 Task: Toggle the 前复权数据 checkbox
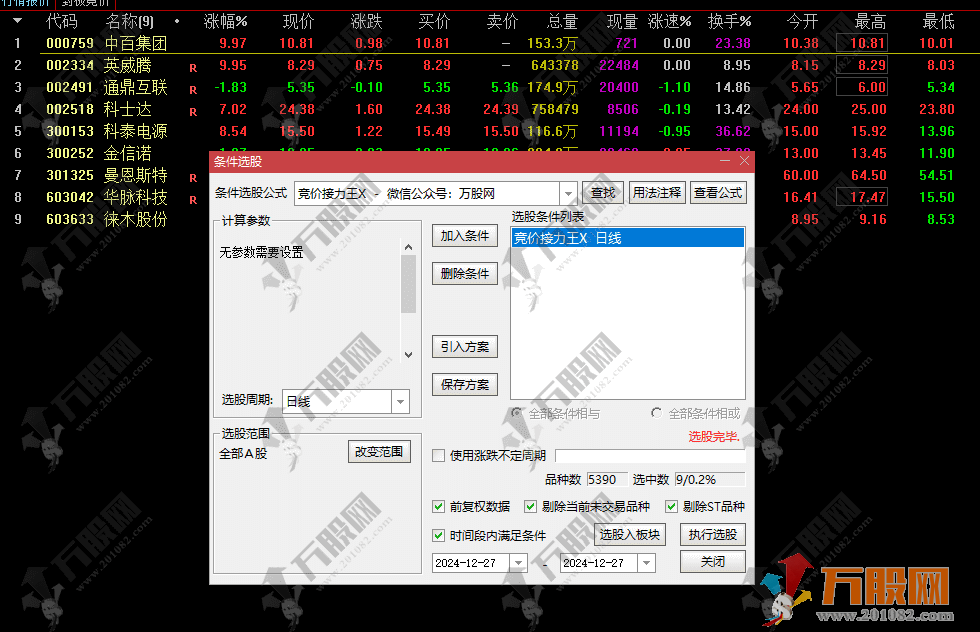coord(439,506)
